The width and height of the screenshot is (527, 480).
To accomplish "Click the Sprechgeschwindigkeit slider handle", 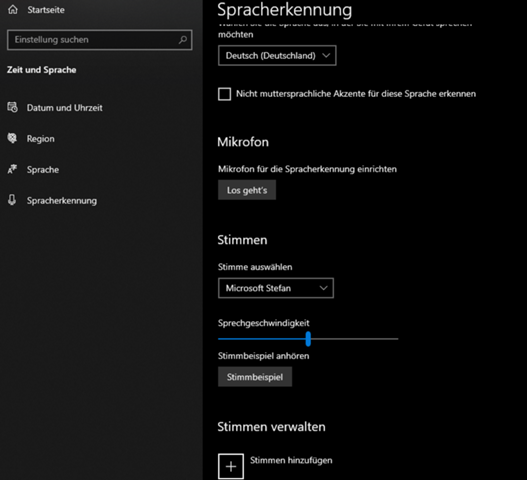I will (x=308, y=339).
